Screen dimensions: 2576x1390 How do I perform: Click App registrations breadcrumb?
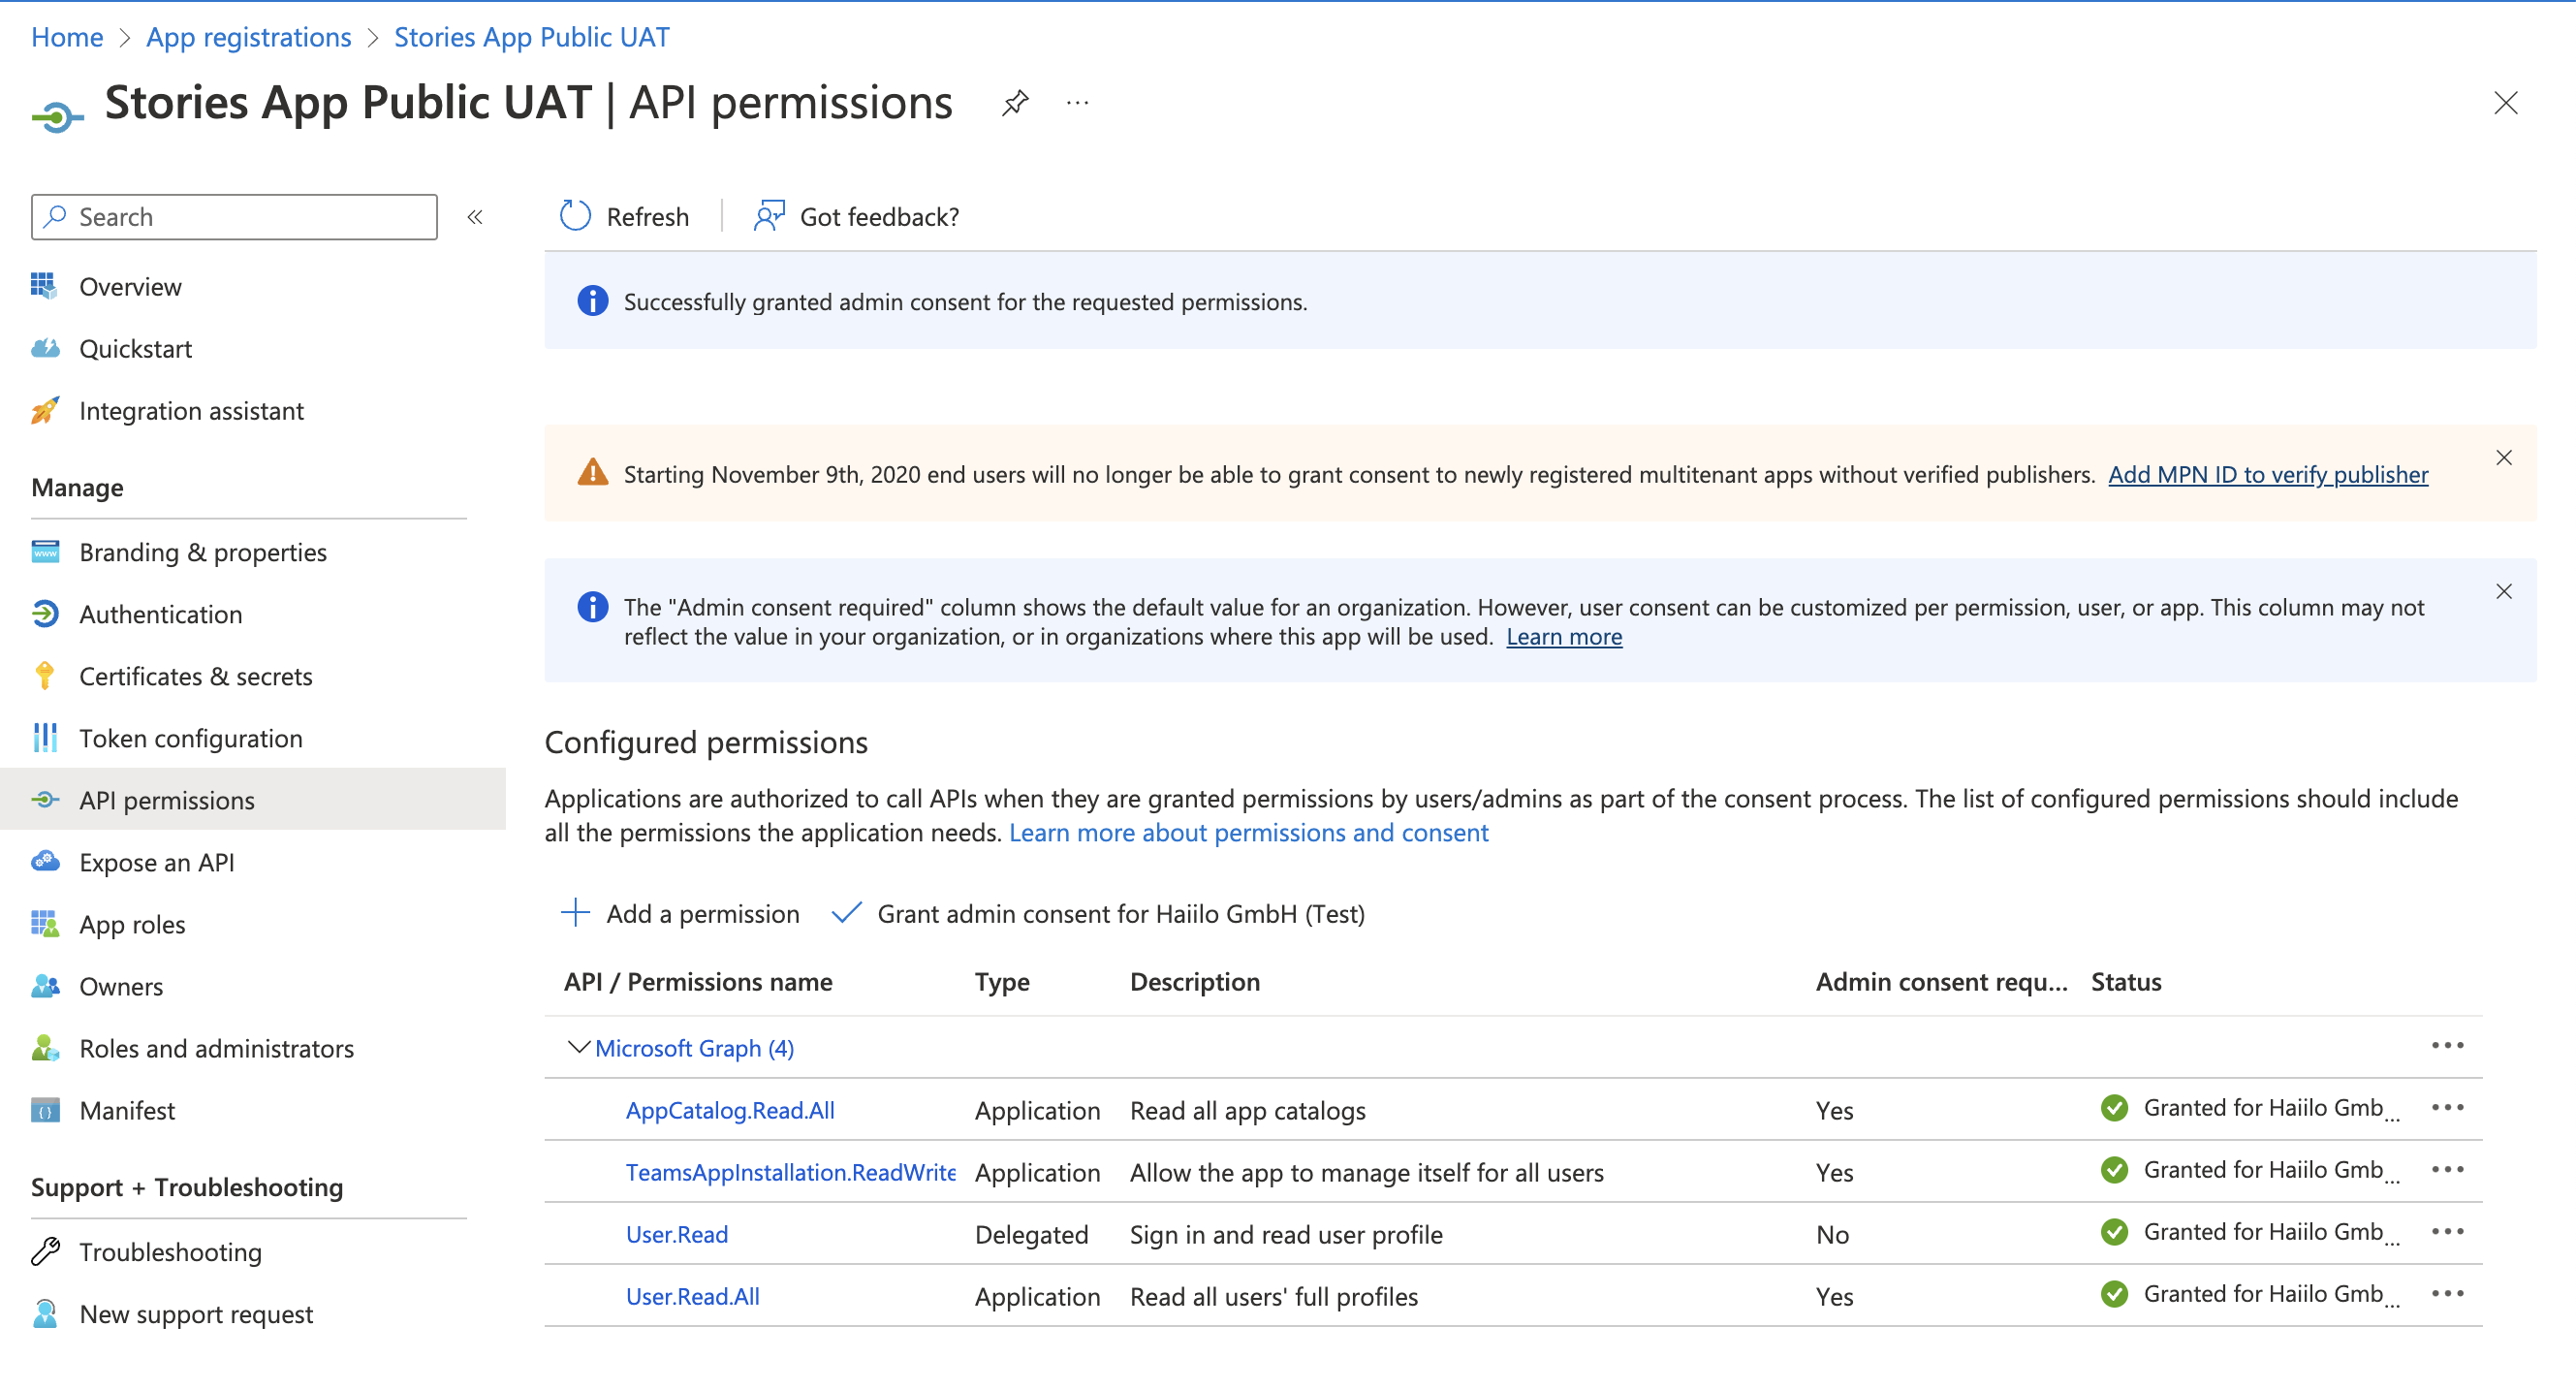249,37
